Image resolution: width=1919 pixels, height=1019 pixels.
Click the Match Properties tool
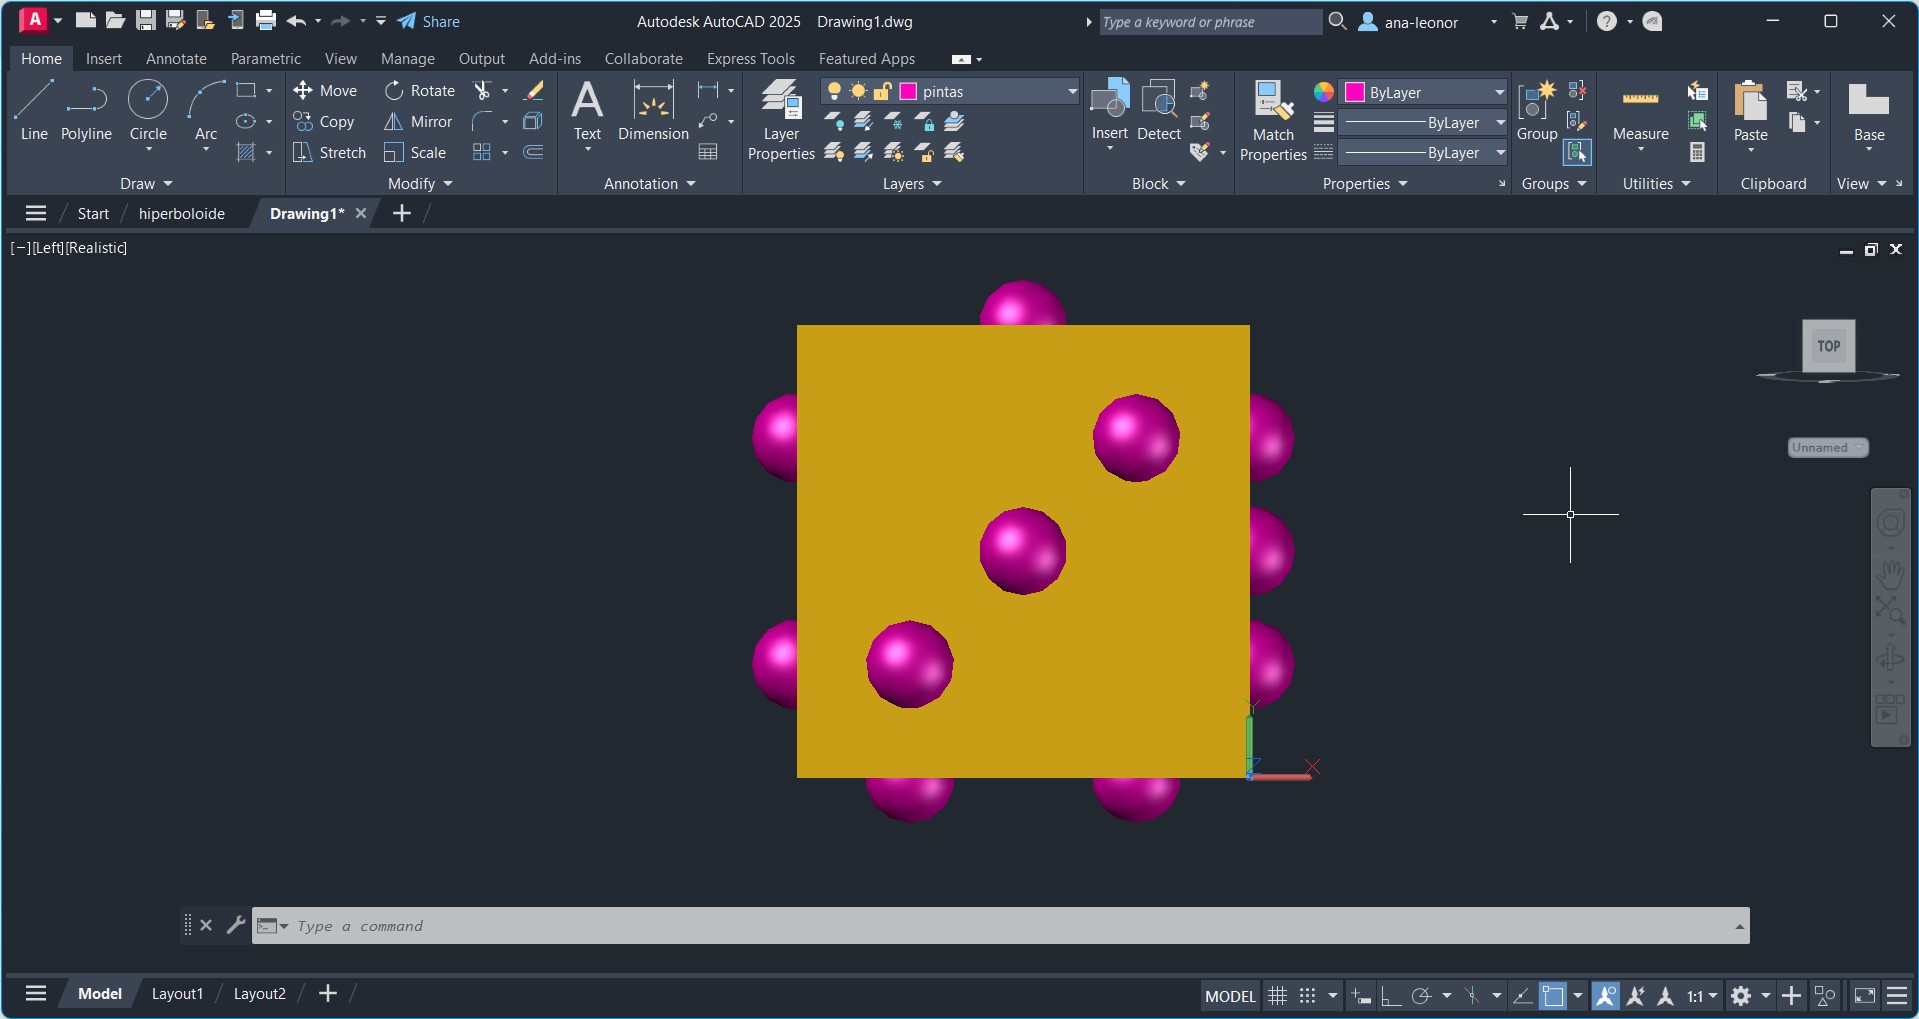click(1273, 120)
